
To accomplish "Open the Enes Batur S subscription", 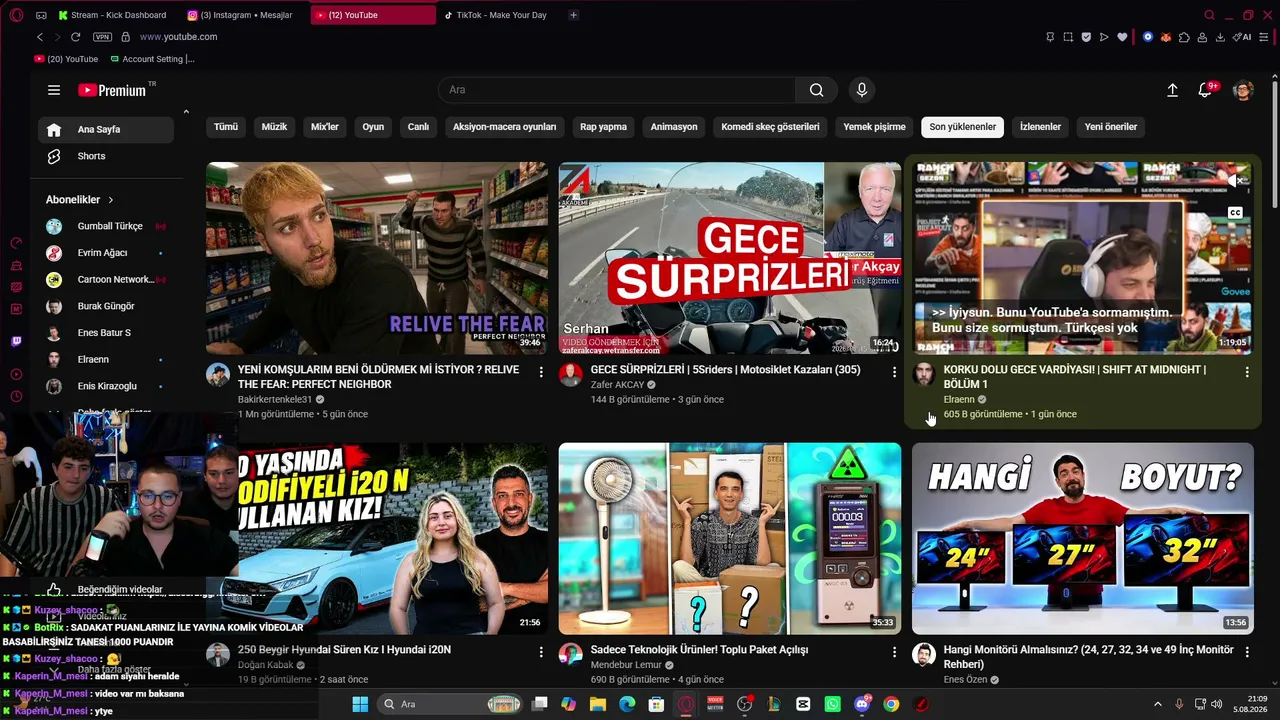I will [106, 333].
